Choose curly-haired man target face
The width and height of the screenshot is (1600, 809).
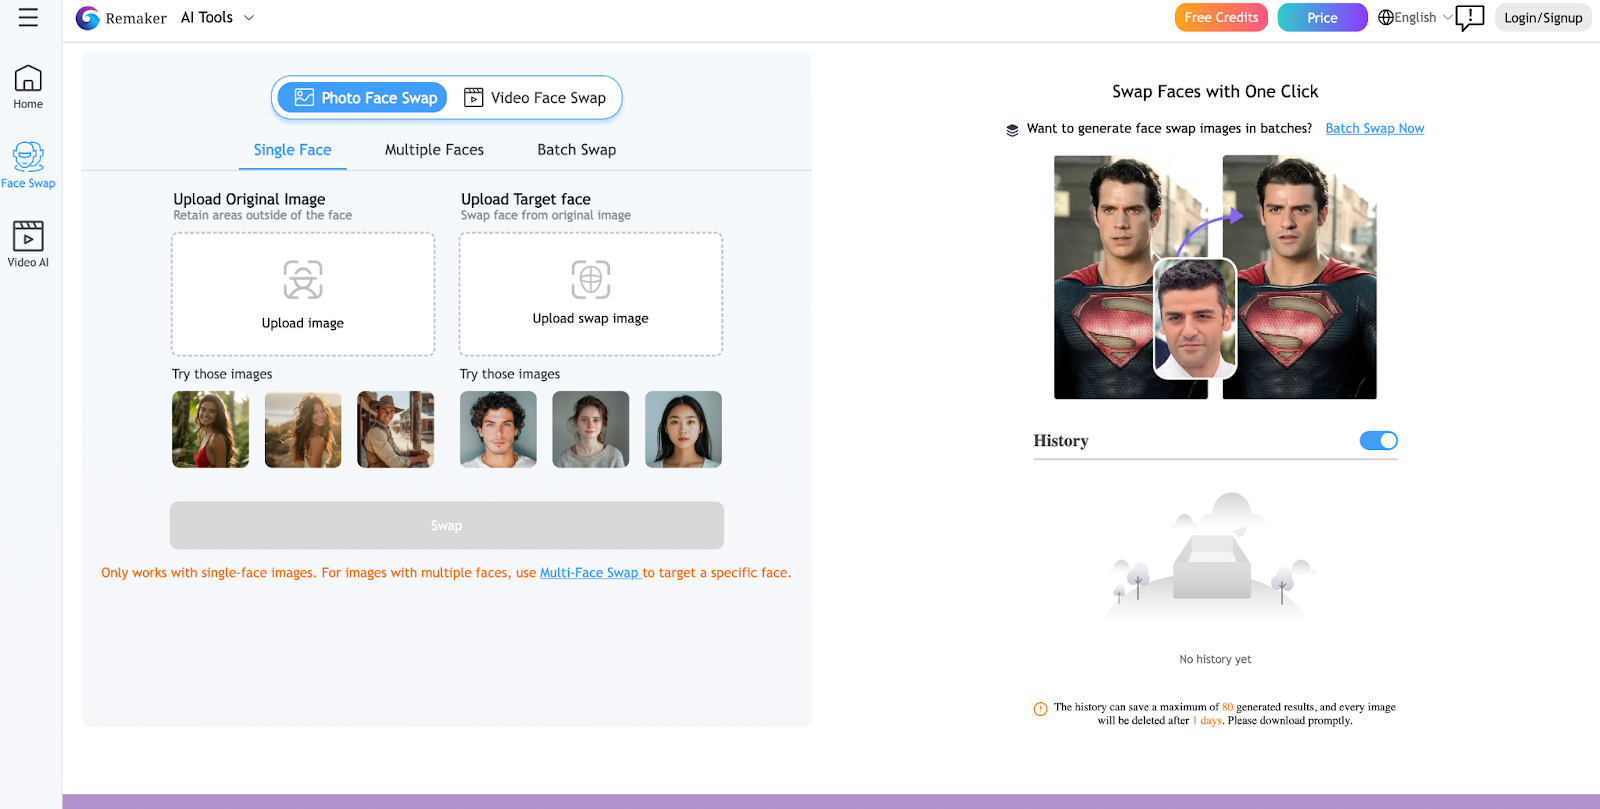[498, 430]
